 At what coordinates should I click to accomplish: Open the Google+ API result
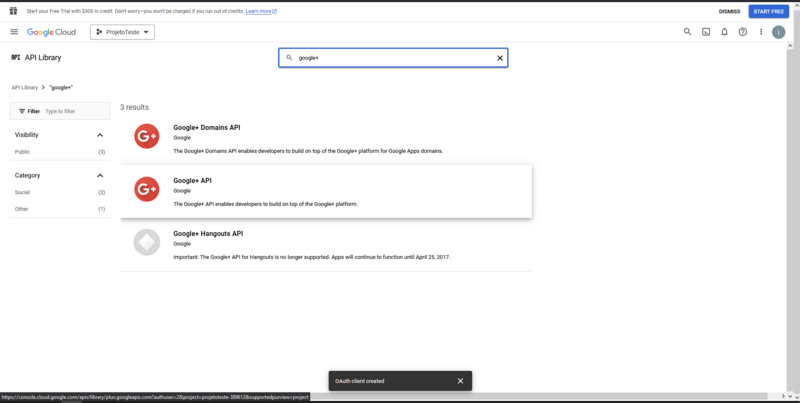(326, 192)
